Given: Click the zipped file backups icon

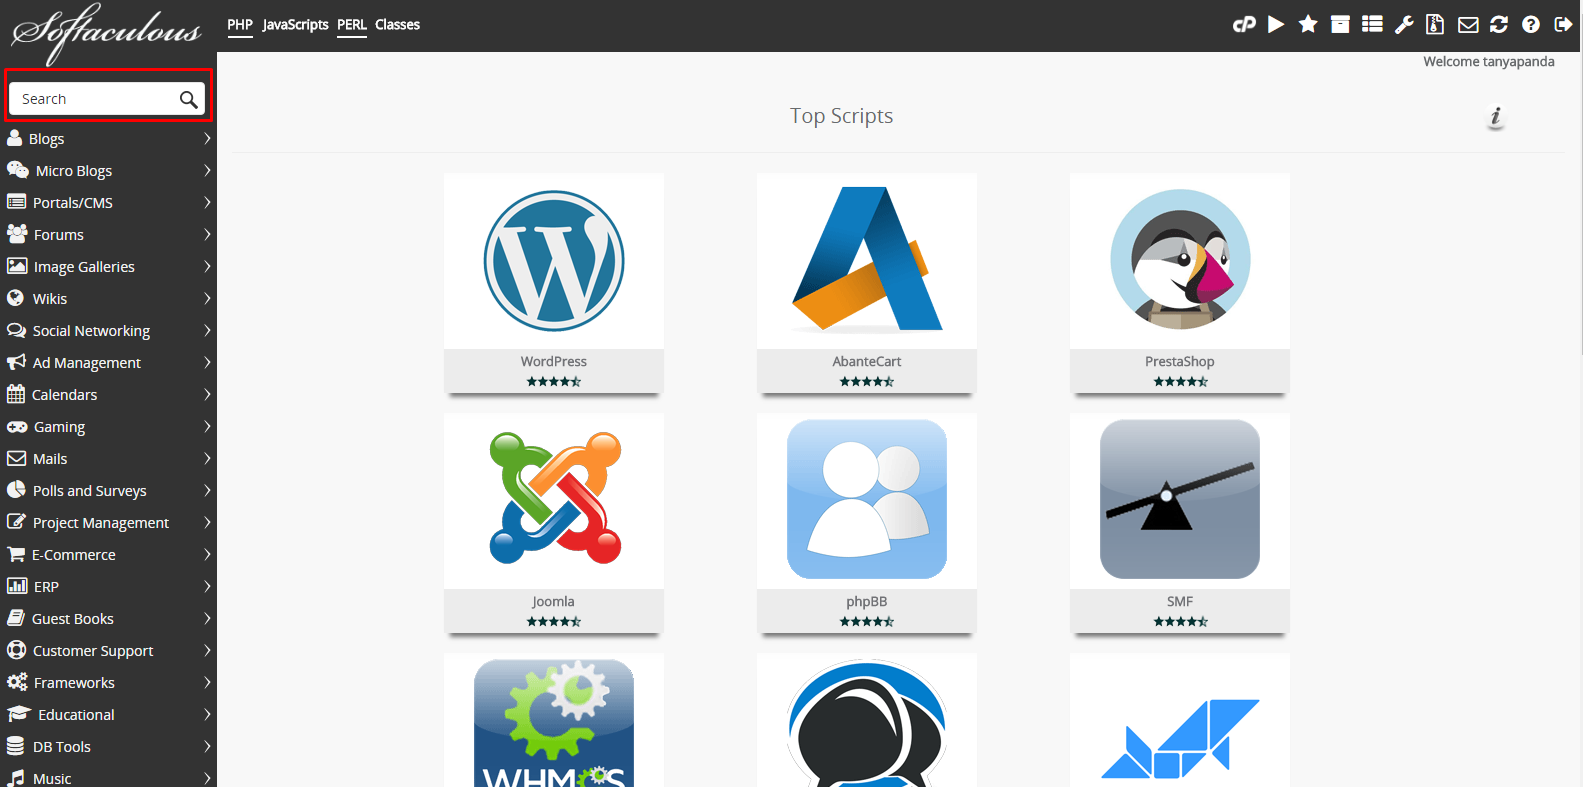Looking at the screenshot, I should 1435,25.
